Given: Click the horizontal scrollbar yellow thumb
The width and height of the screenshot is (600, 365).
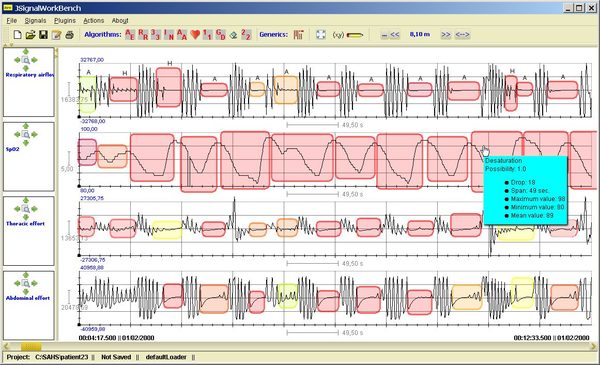Looking at the screenshot, I should coord(31,347).
